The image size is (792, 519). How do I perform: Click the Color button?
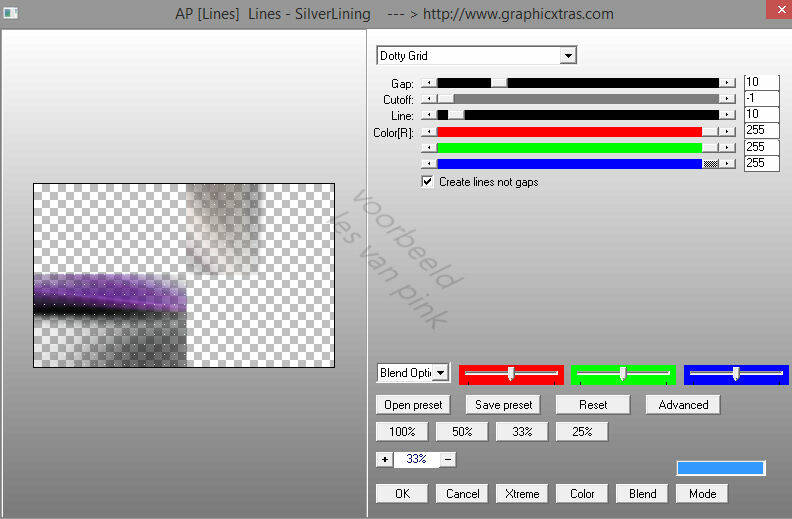coord(582,494)
